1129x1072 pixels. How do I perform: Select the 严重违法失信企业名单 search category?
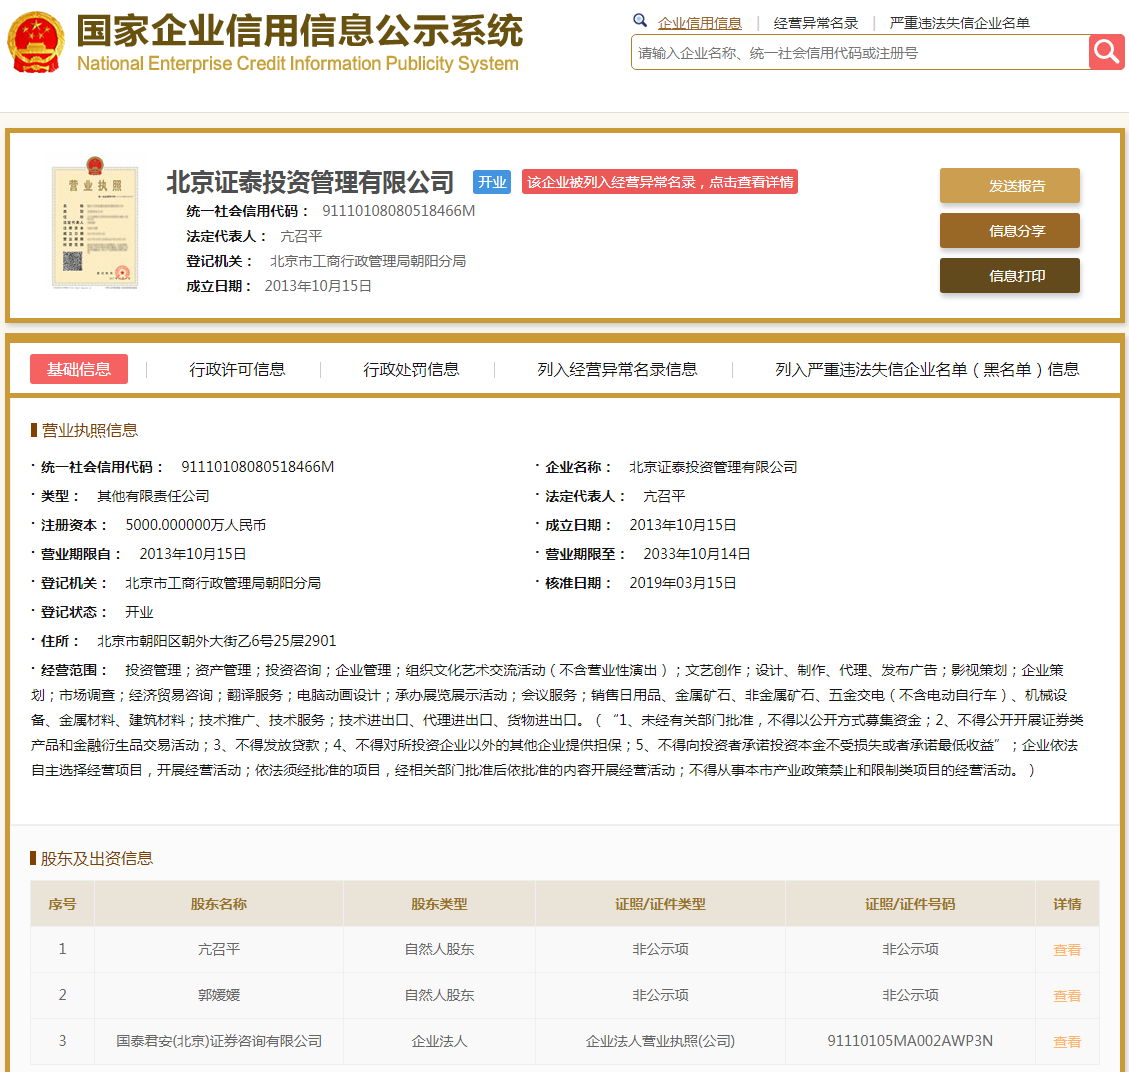coord(959,23)
